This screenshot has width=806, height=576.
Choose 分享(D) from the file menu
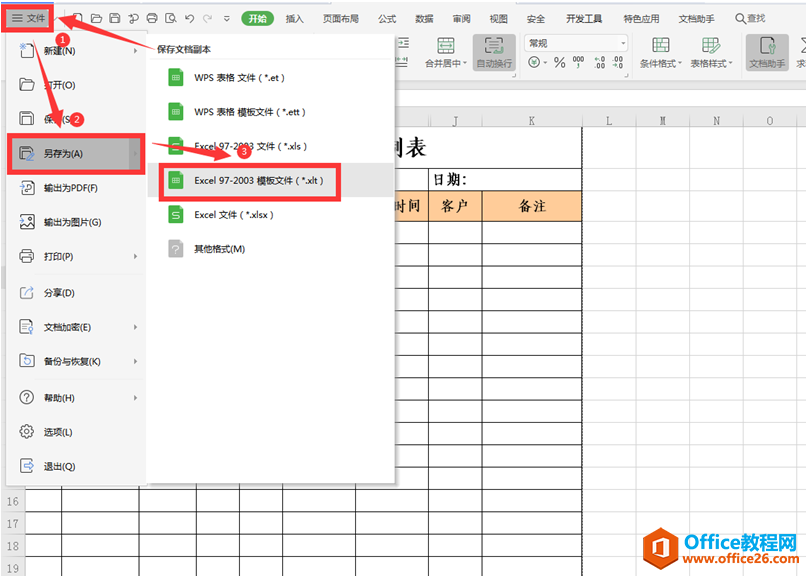click(x=76, y=293)
